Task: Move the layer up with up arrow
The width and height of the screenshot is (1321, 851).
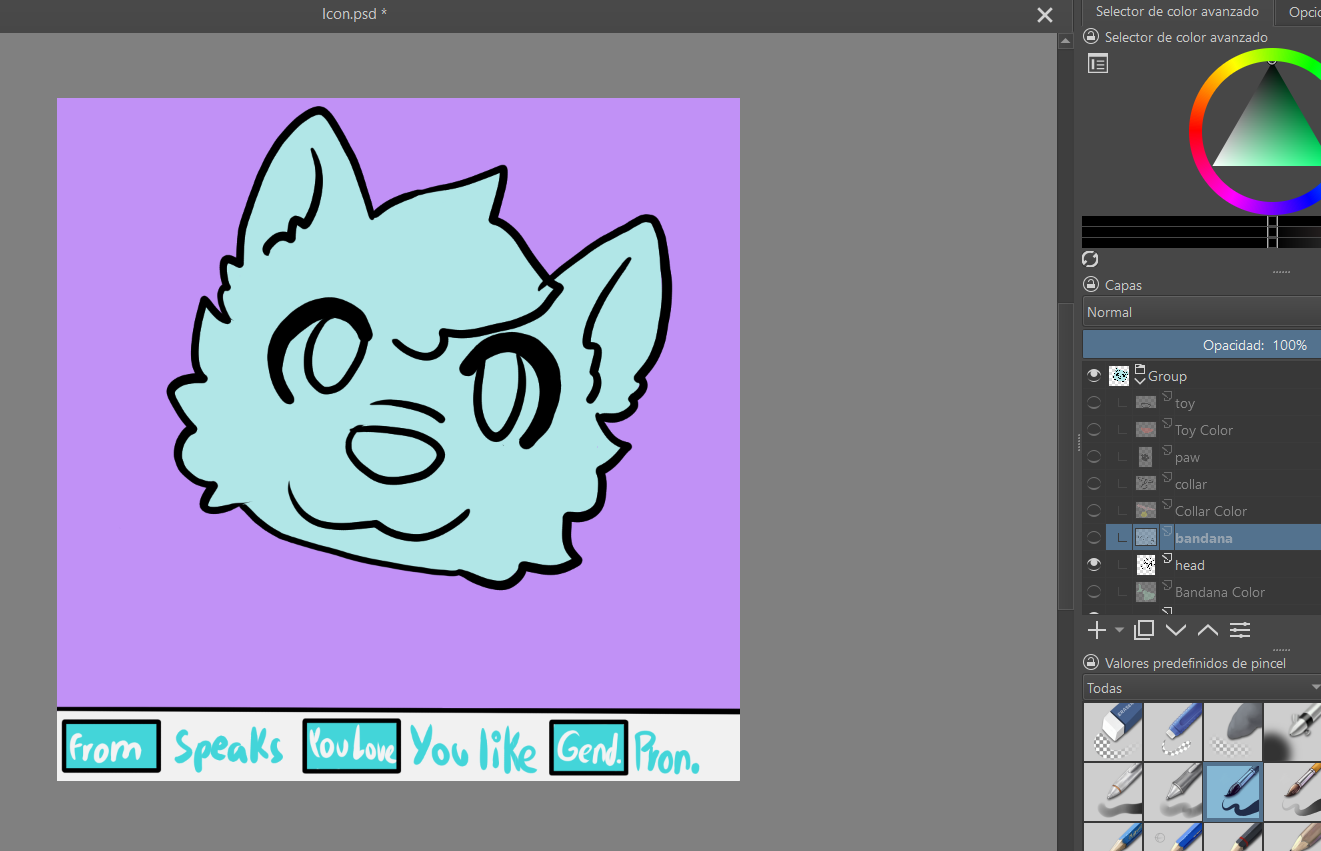Action: coord(1208,630)
